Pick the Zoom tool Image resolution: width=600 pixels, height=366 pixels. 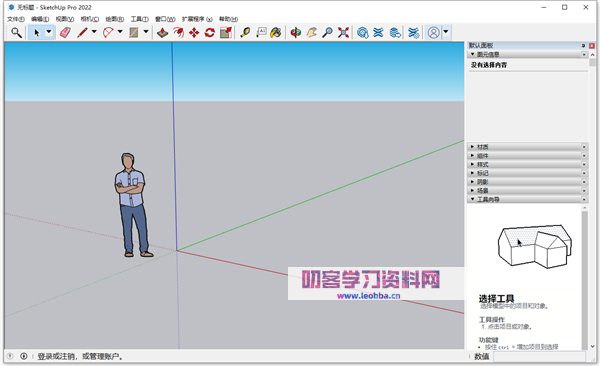pyautogui.click(x=327, y=33)
